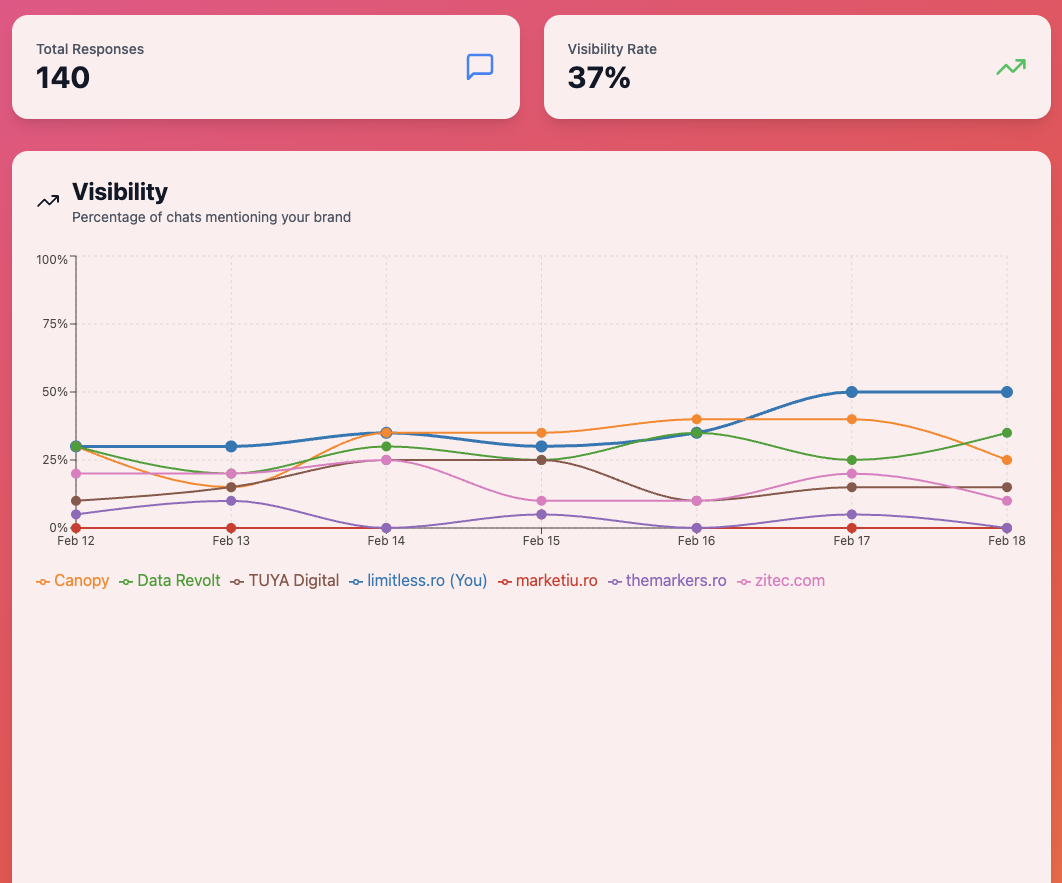Select the green data point above Feb 18
The image size is (1062, 883).
[x=1006, y=434]
